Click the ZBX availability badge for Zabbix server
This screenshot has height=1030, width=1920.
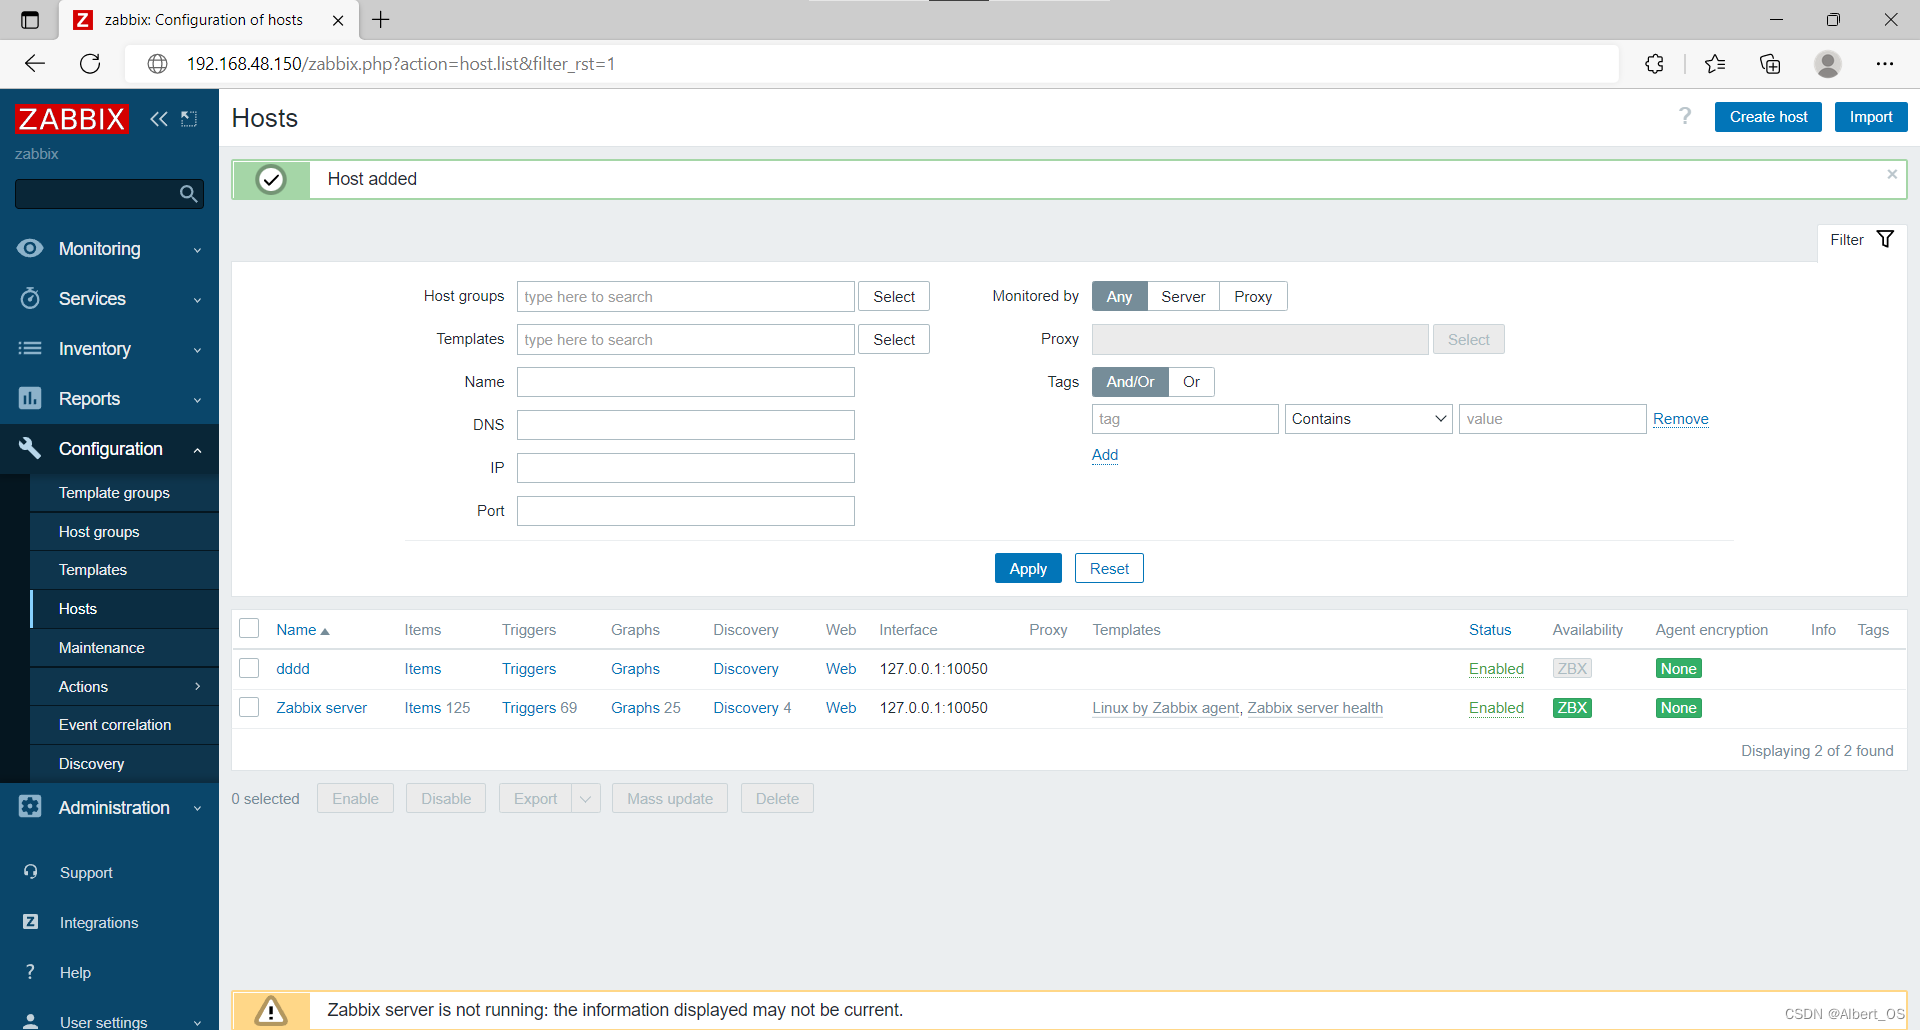pyautogui.click(x=1572, y=708)
